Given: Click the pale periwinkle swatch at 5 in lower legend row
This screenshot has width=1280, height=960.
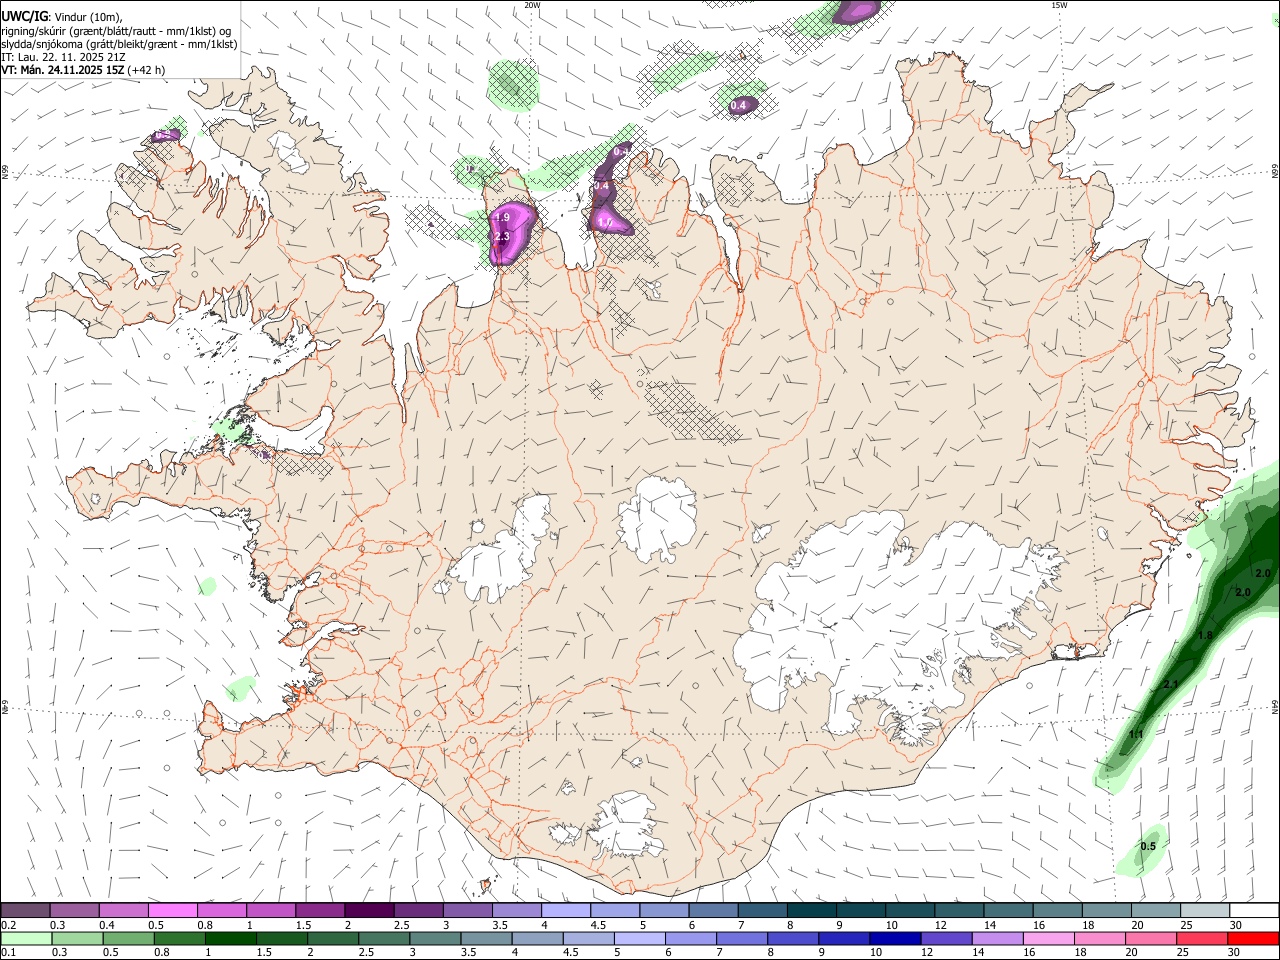Looking at the screenshot, I should coord(639,939).
